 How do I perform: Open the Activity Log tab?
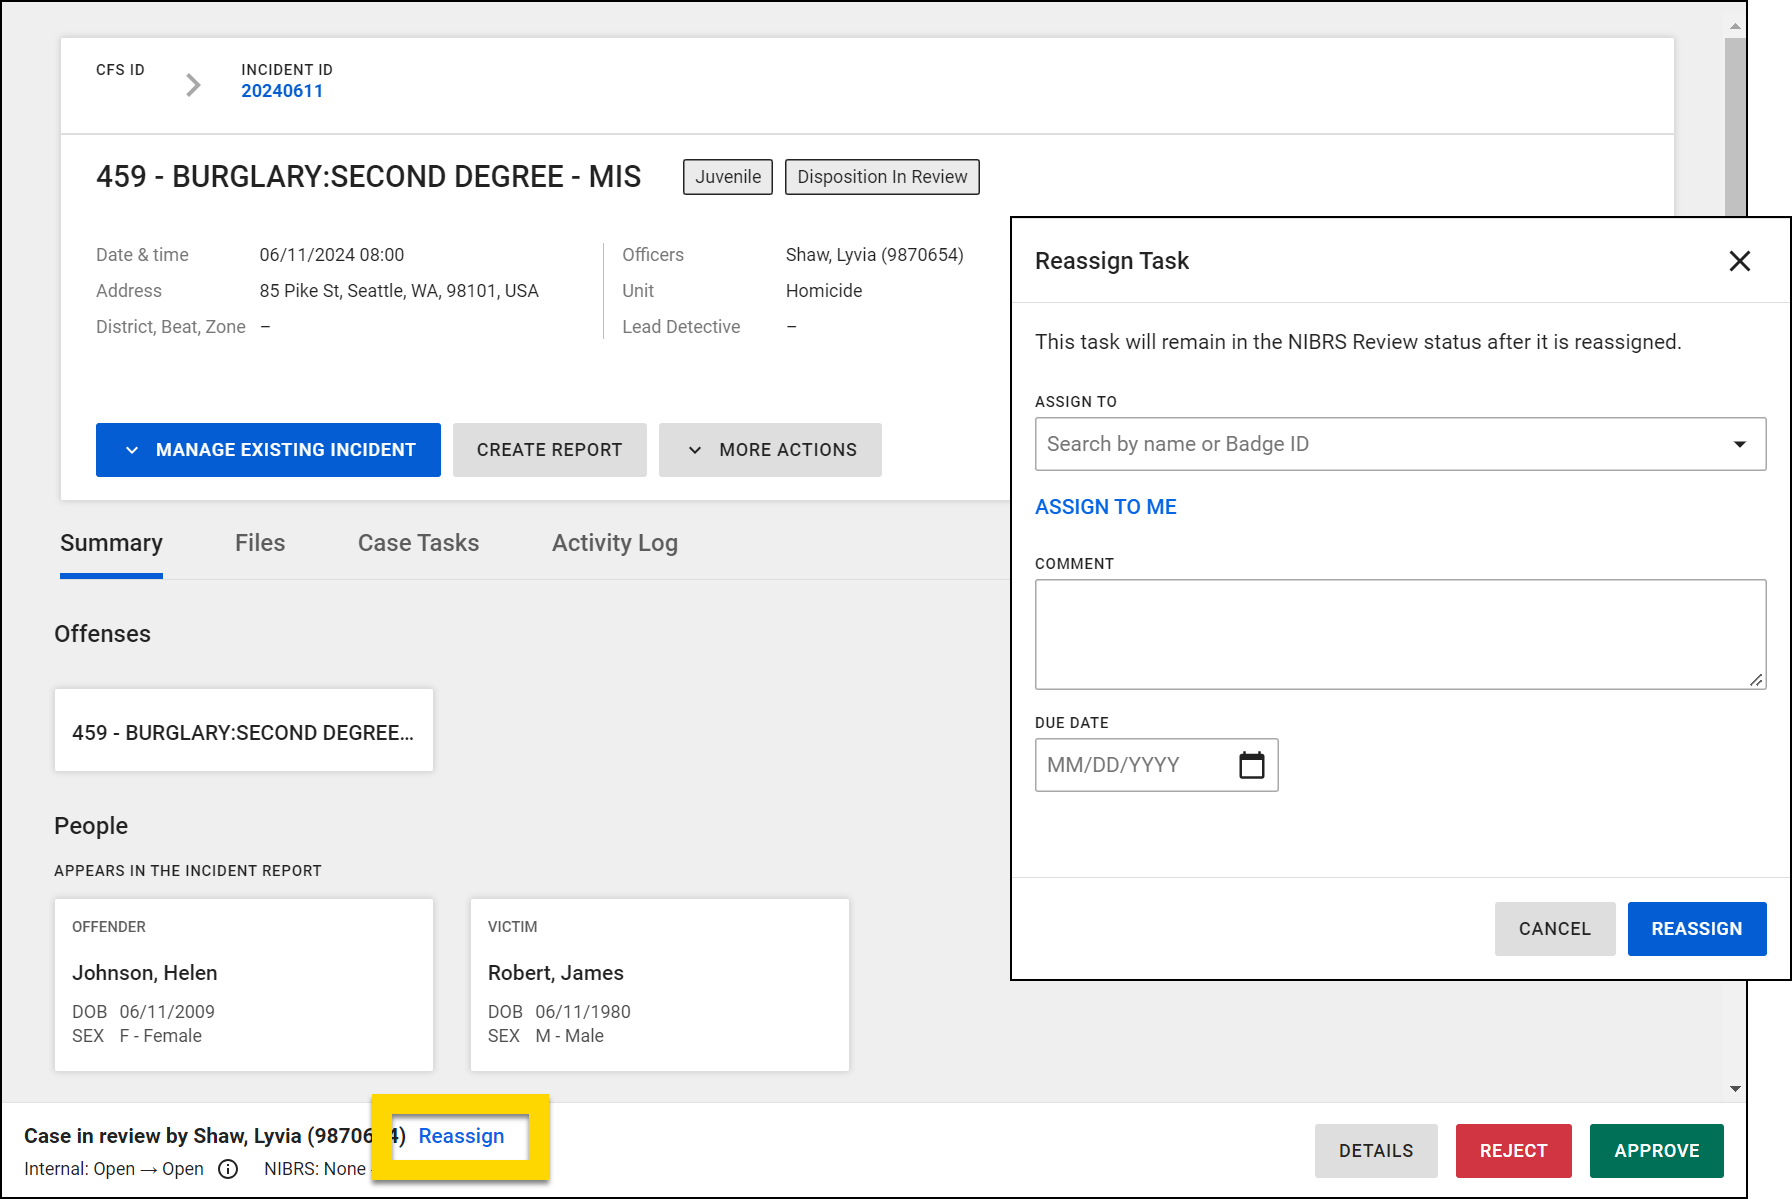tap(613, 543)
